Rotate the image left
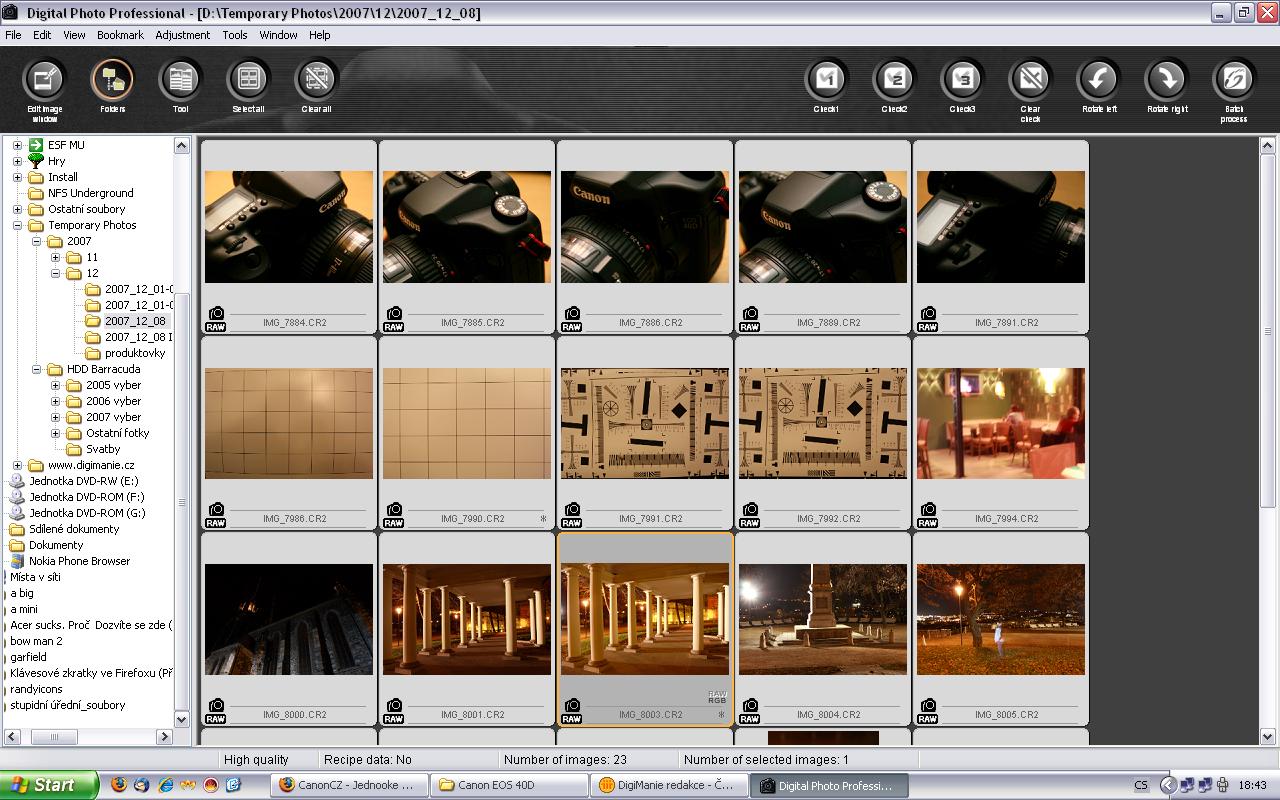The height and width of the screenshot is (800, 1280). pyautogui.click(x=1098, y=80)
